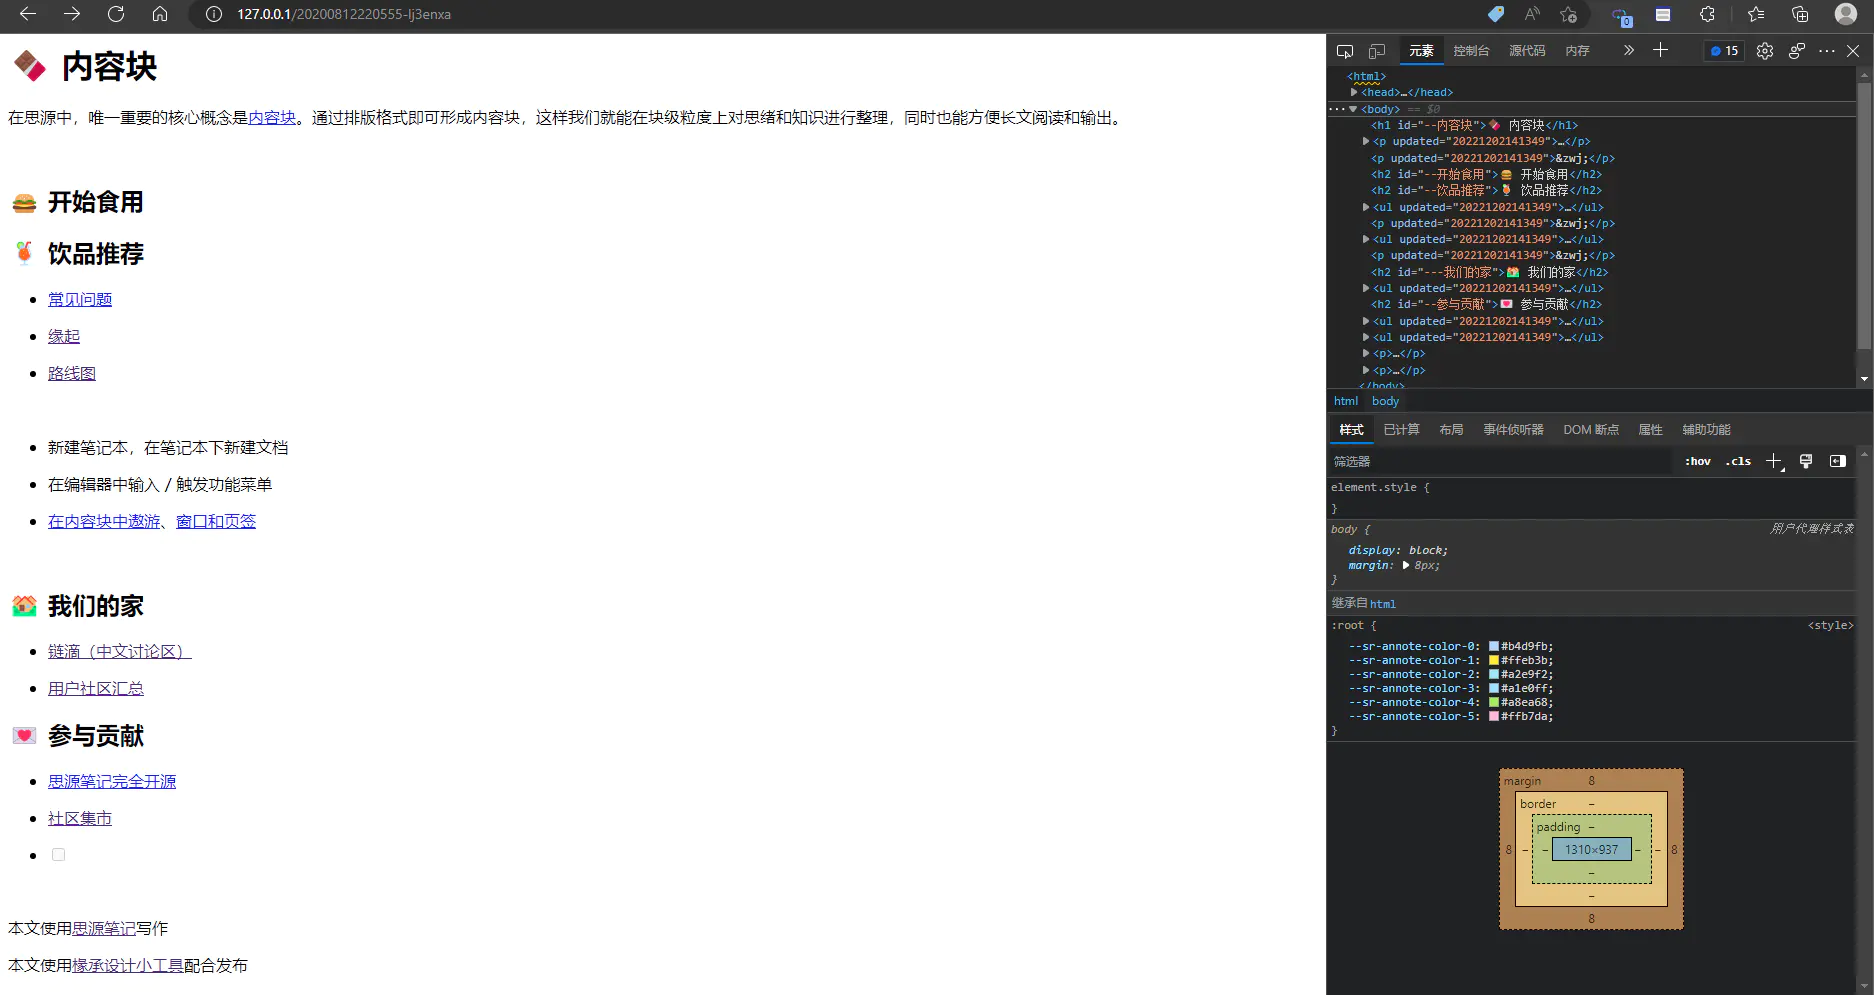The image size is (1874, 995).
Task: Open the 已计算 styles sub-tab
Action: pos(1401,430)
